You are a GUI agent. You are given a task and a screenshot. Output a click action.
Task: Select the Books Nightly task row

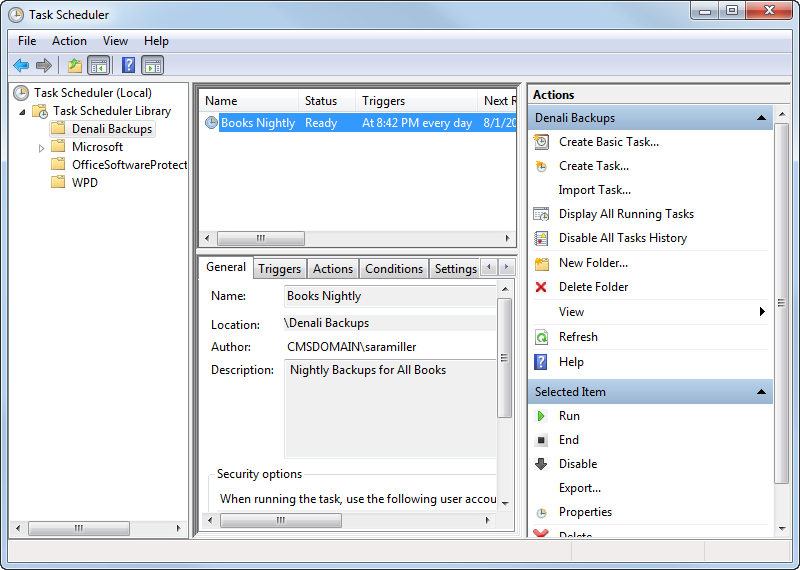[x=358, y=122]
